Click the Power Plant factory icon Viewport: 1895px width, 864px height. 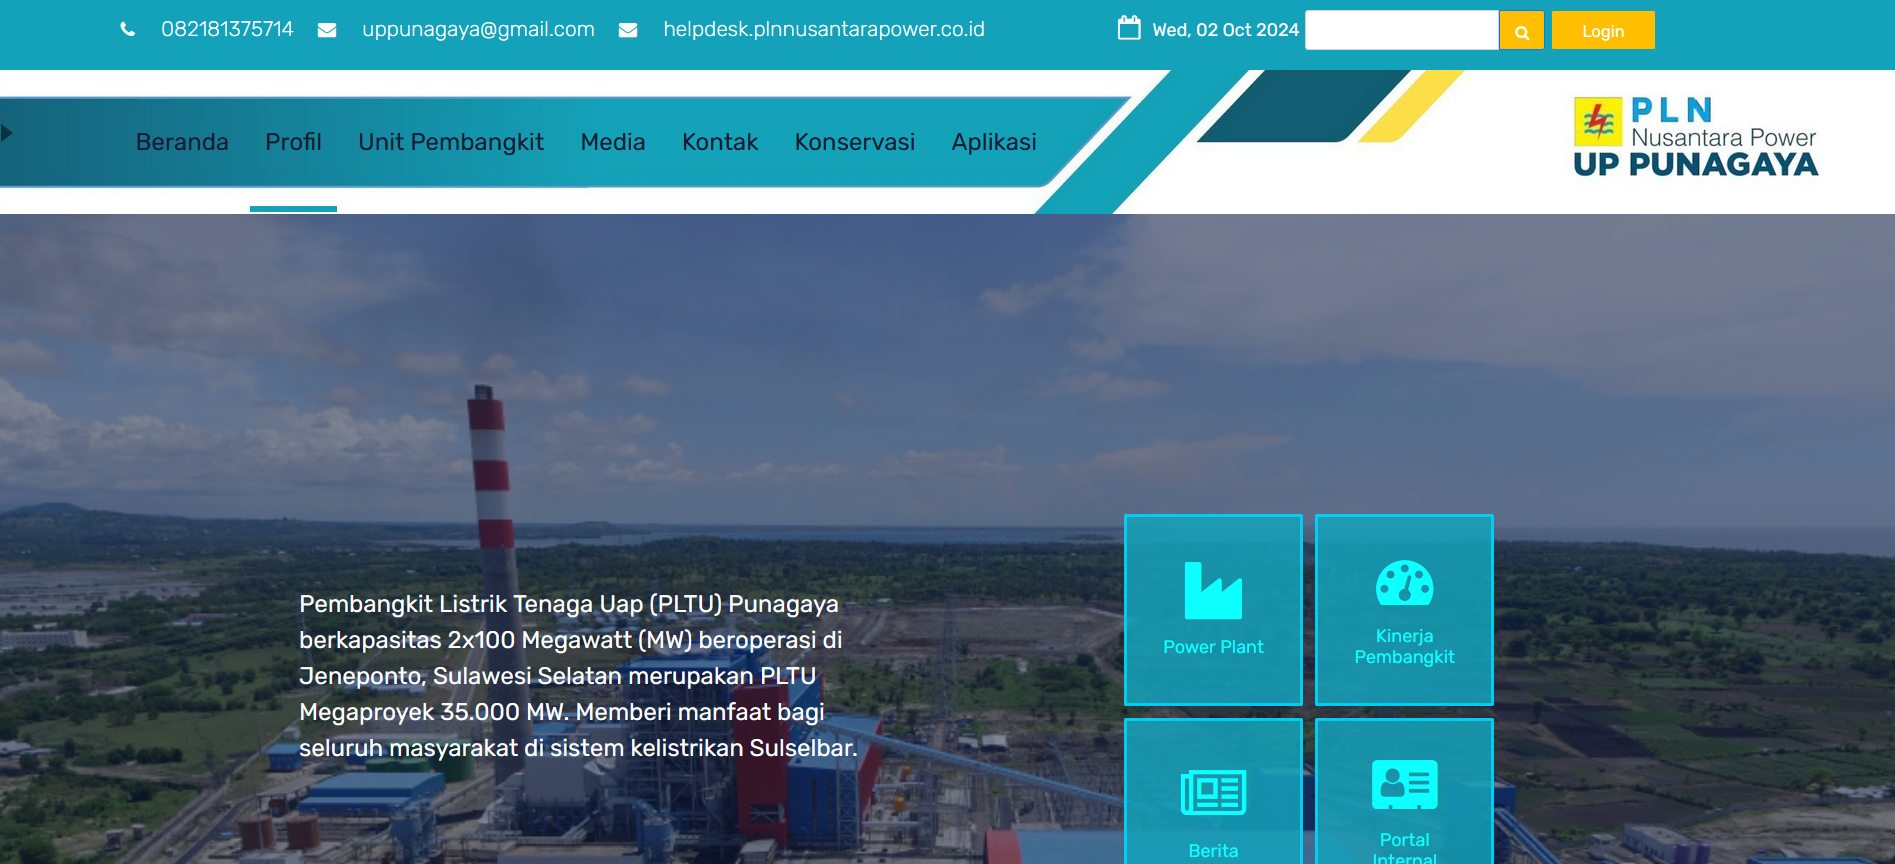tap(1213, 590)
